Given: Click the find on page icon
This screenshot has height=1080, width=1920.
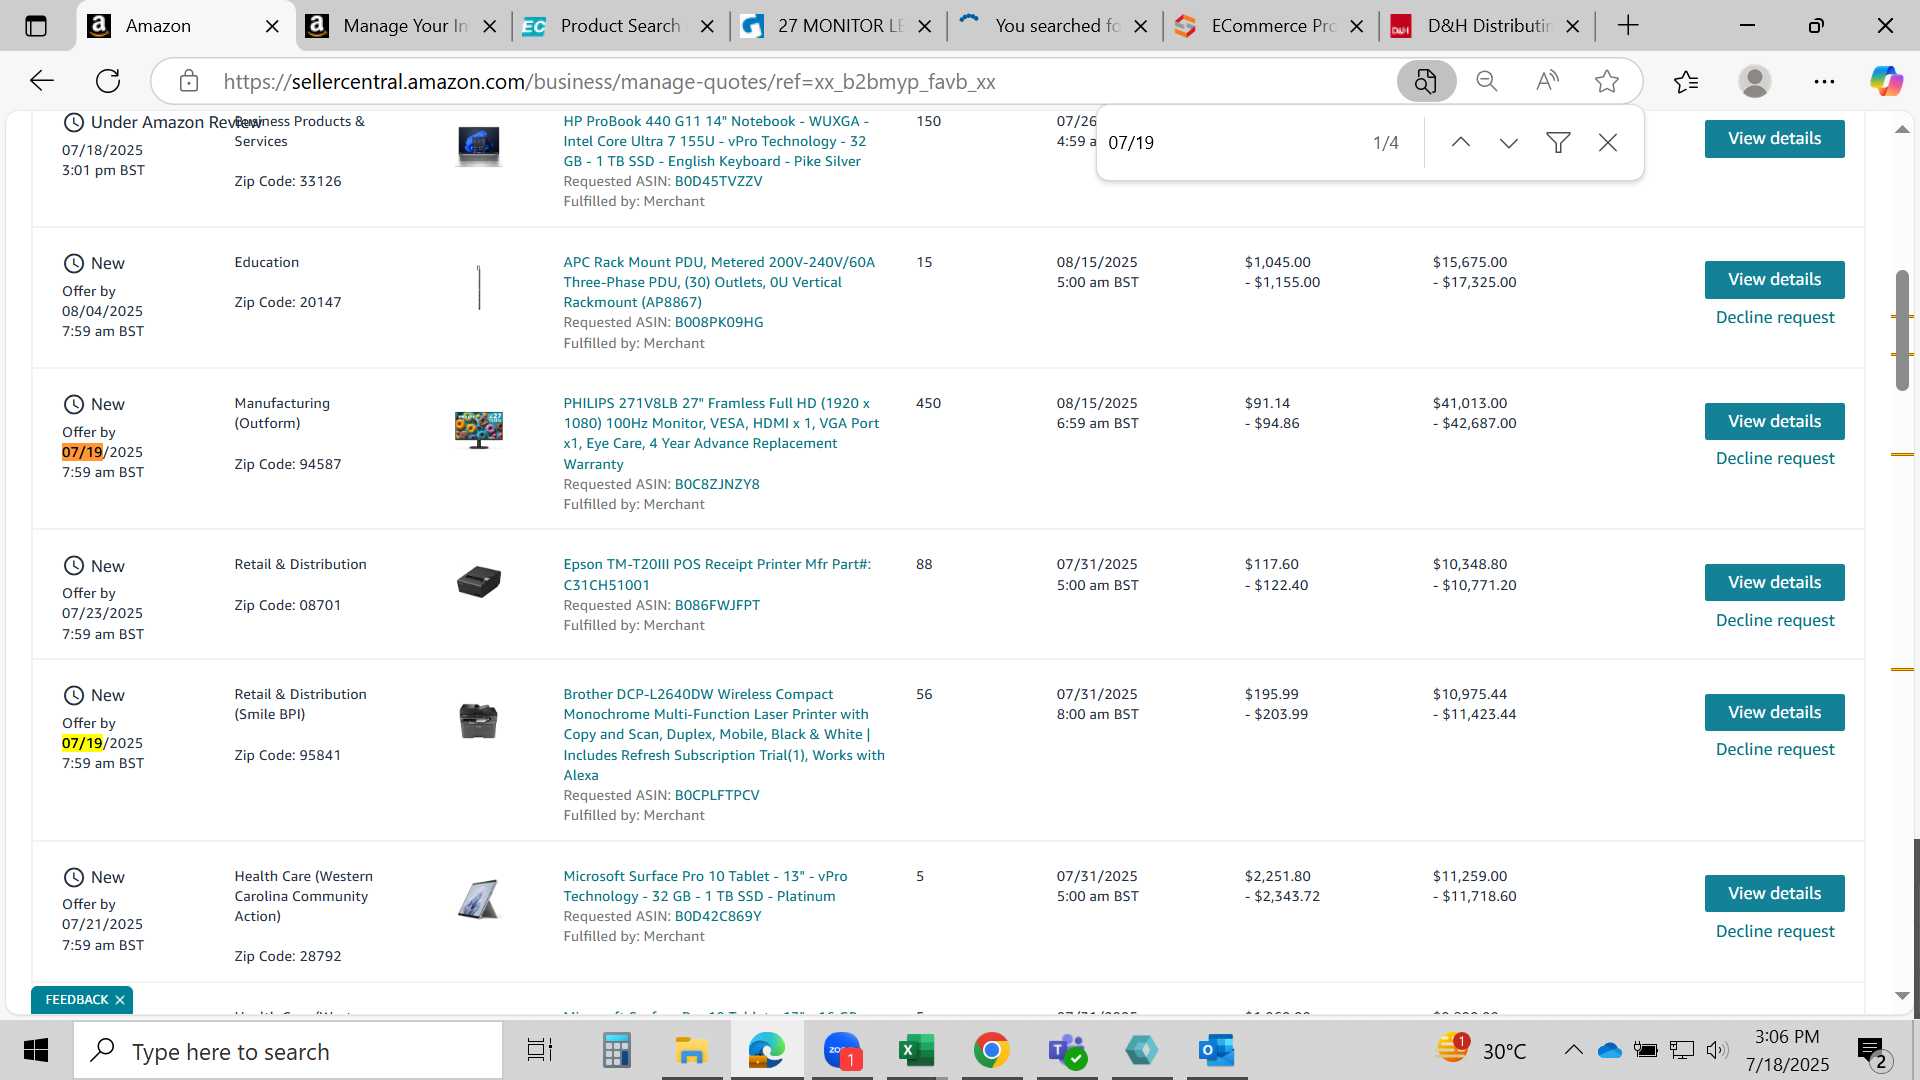Looking at the screenshot, I should (1425, 81).
